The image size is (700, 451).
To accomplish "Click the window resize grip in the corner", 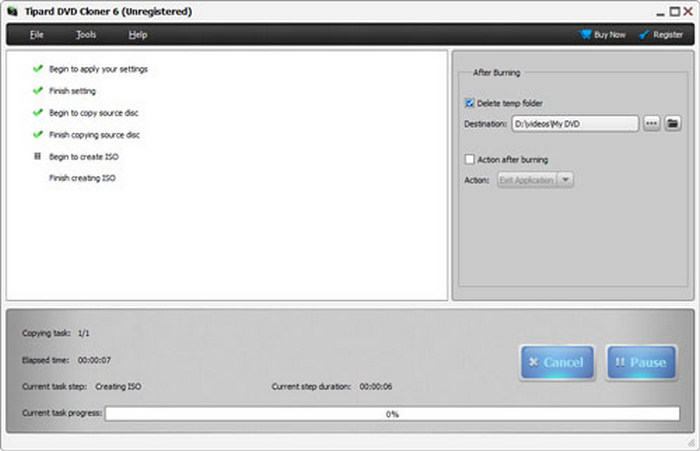I will (691, 442).
